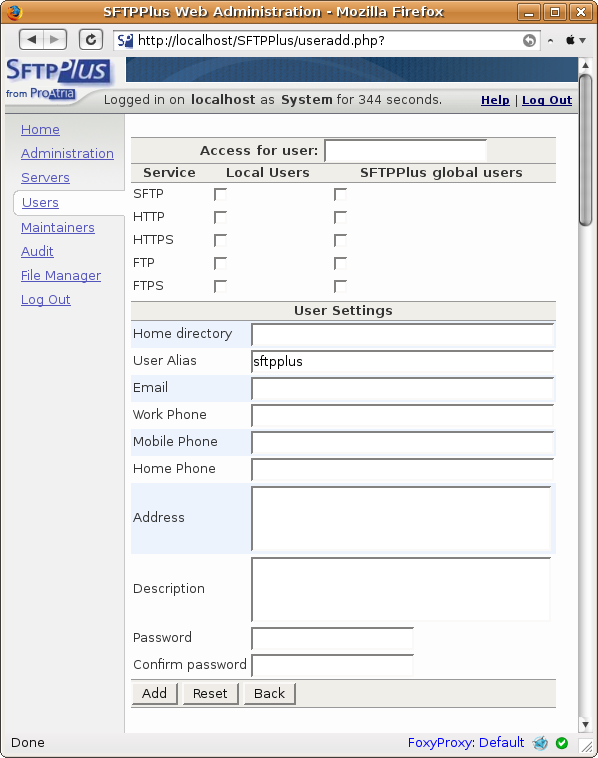
Task: Click the fish icon in the status bar
Action: coord(540,743)
